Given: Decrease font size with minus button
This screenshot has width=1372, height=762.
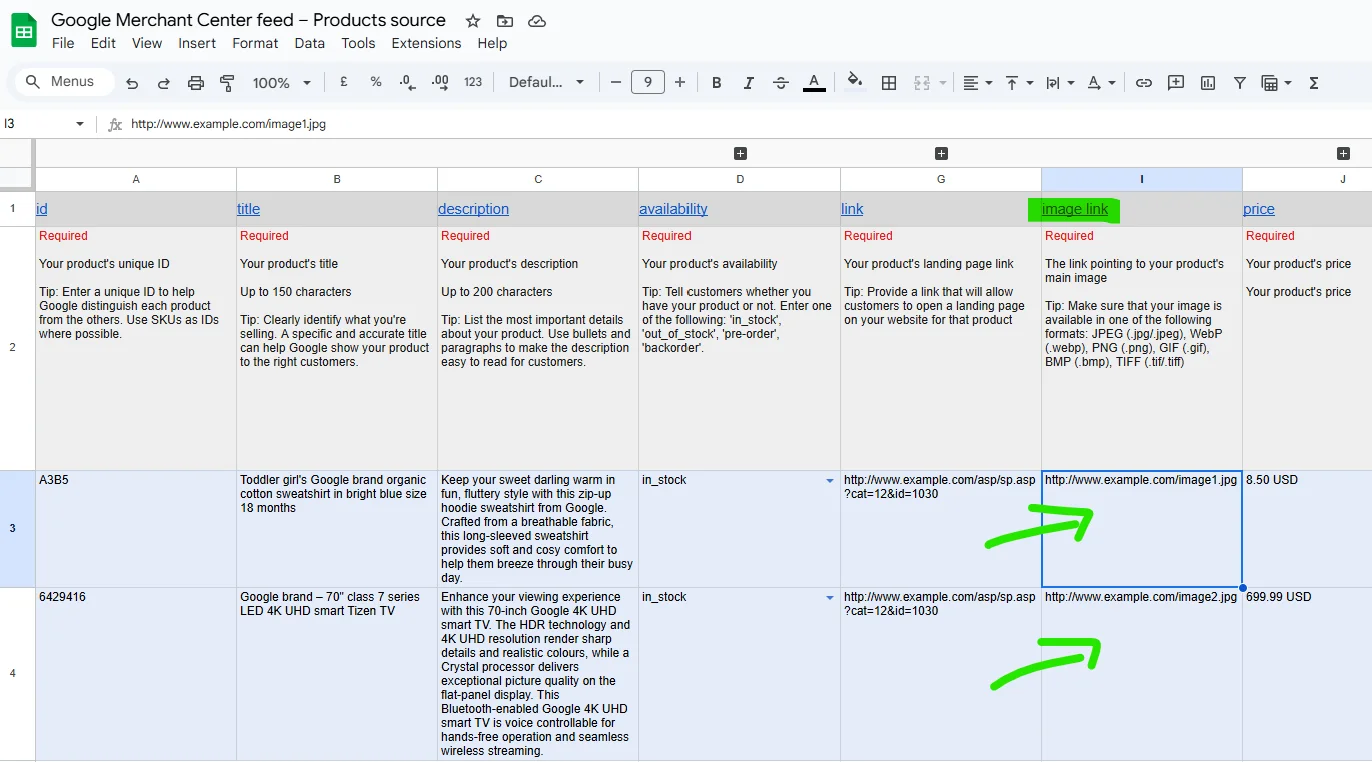Looking at the screenshot, I should click(x=616, y=82).
